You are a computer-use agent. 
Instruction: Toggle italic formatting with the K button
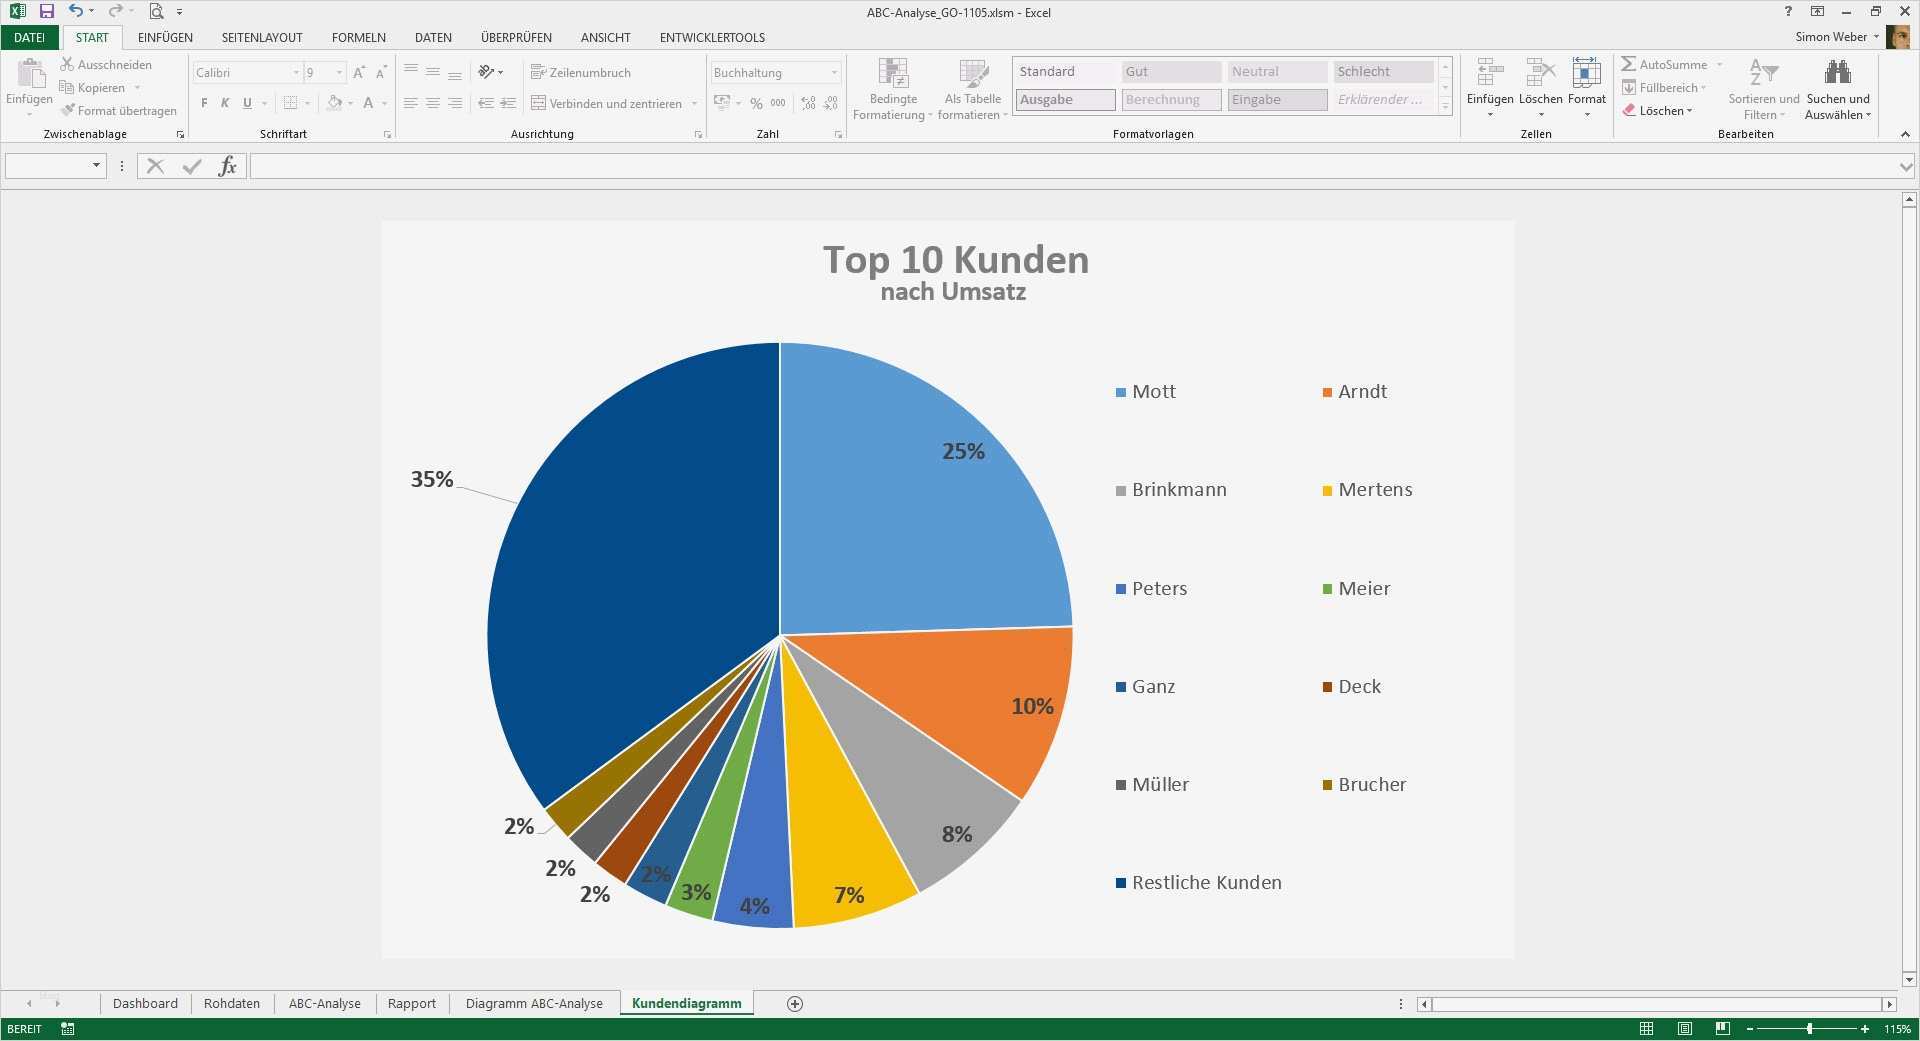tap(224, 103)
